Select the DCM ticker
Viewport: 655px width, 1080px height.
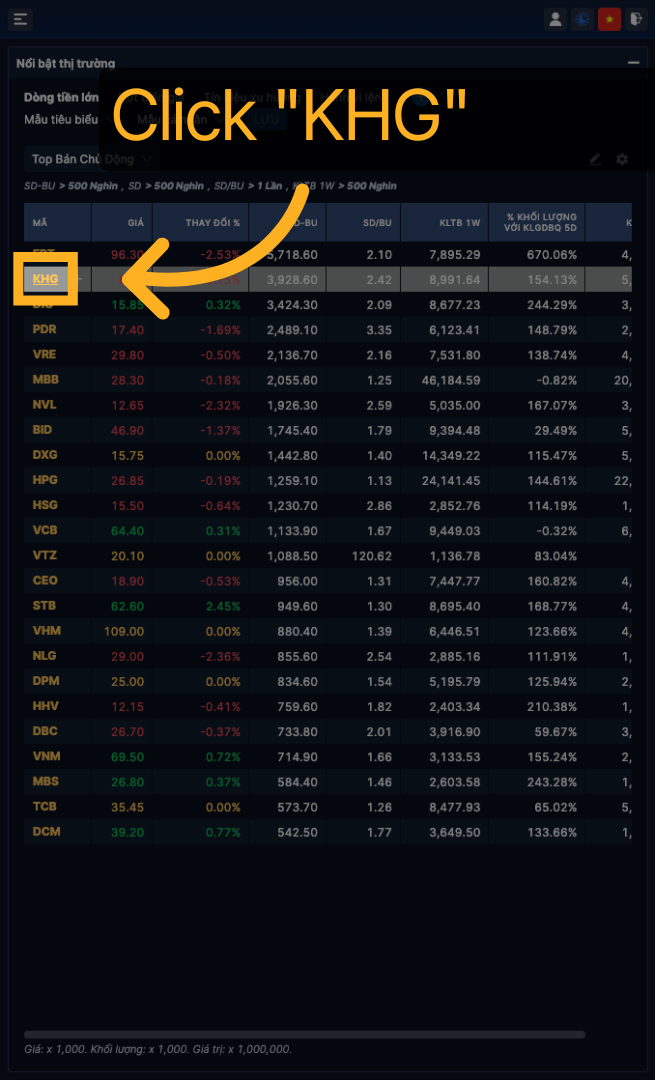pyautogui.click(x=47, y=831)
